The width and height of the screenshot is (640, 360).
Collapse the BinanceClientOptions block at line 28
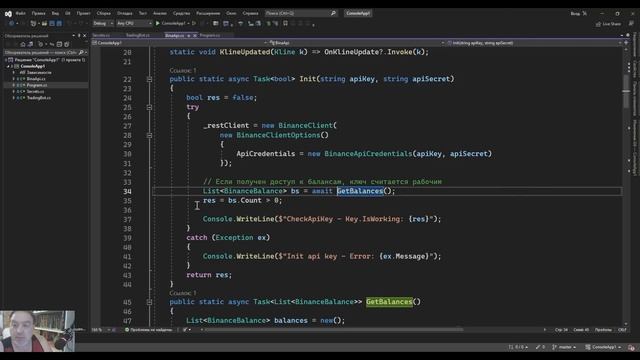pyautogui.click(x=149, y=135)
